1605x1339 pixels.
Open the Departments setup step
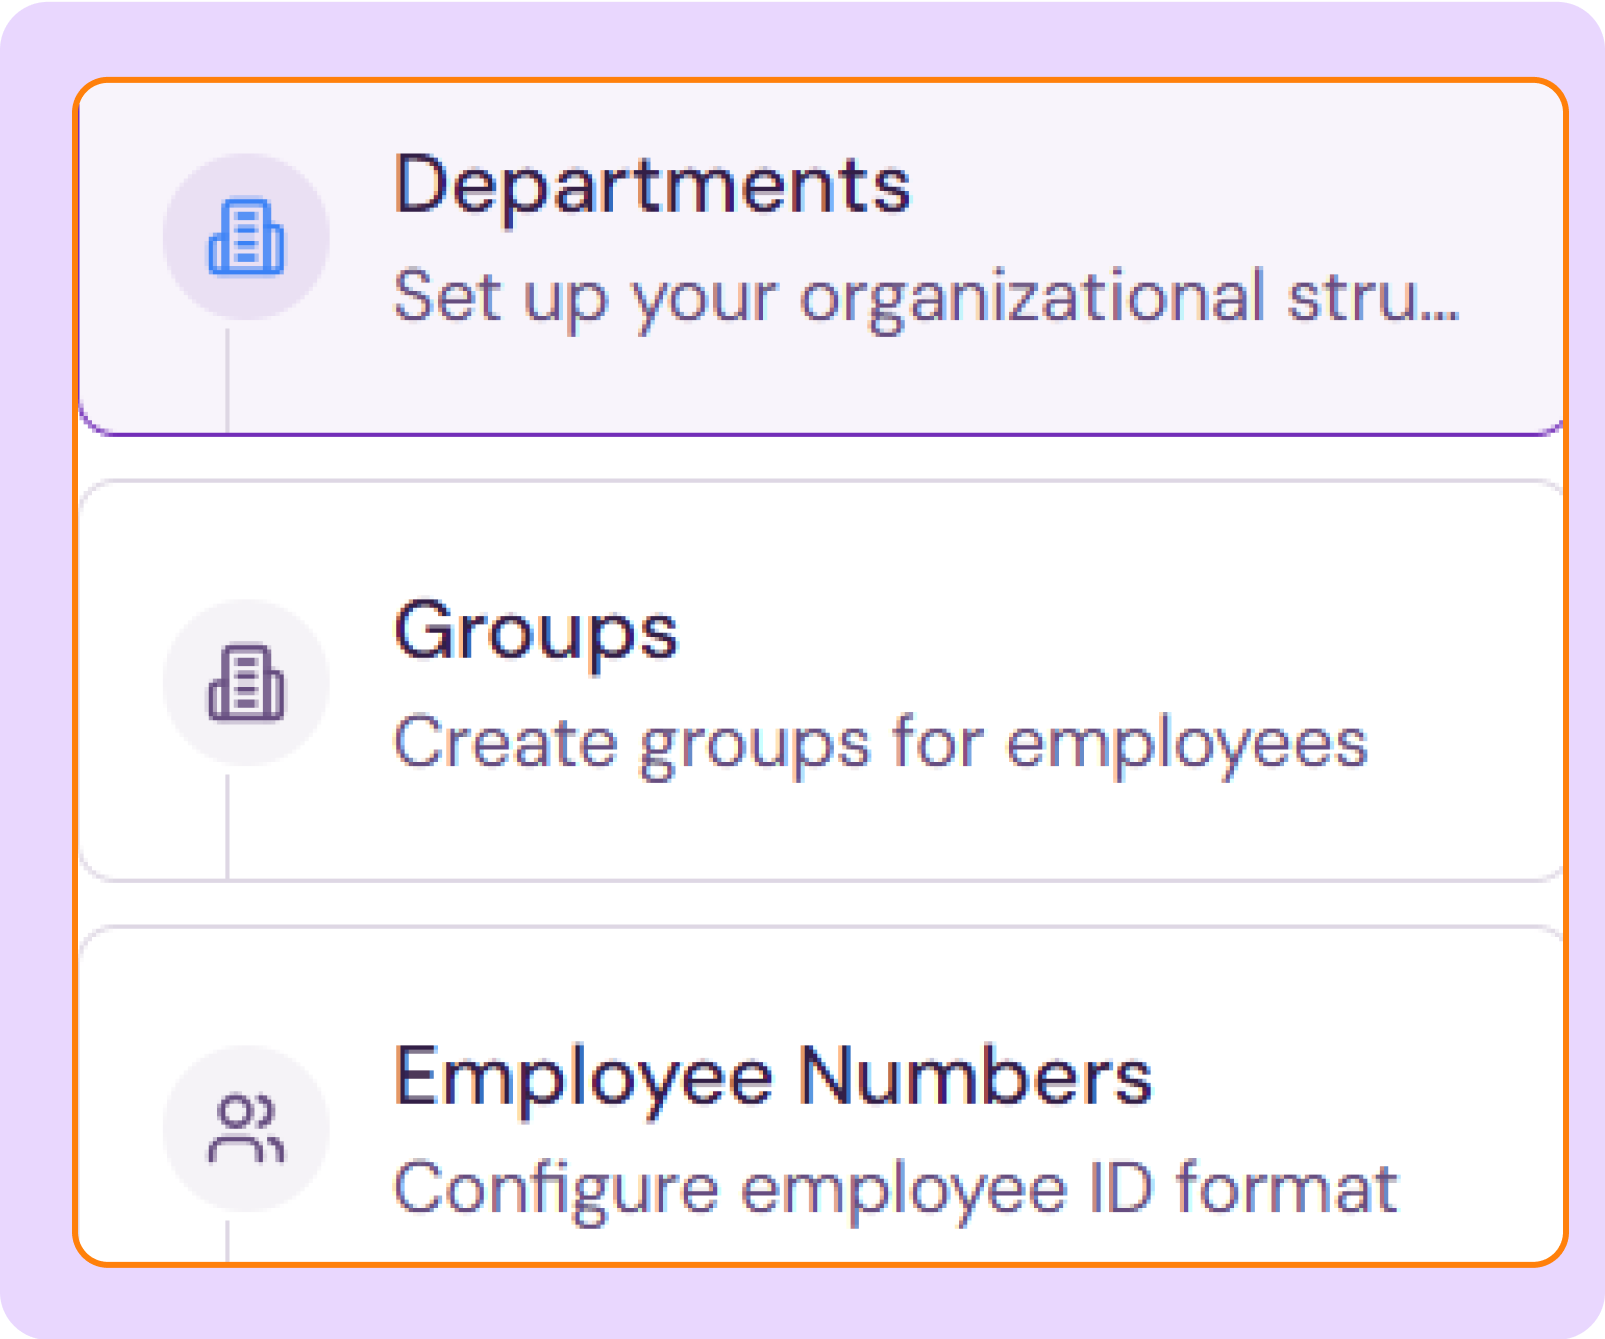pyautogui.click(x=652, y=186)
